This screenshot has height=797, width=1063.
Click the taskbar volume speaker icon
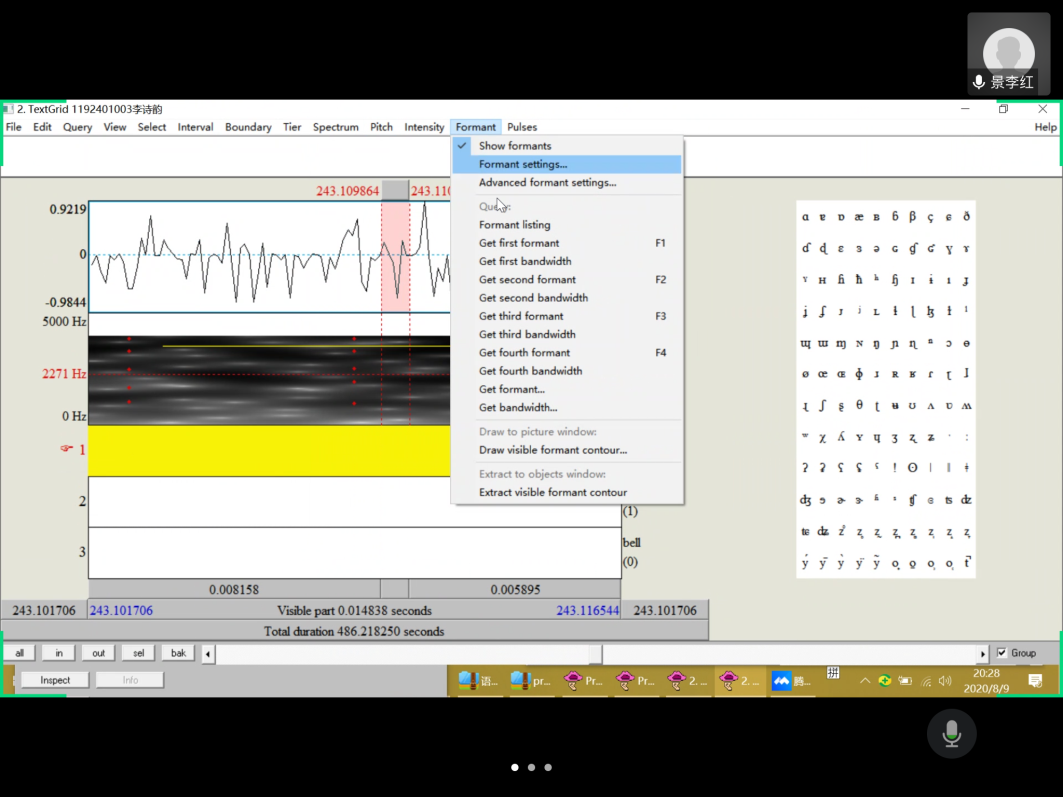pos(945,681)
